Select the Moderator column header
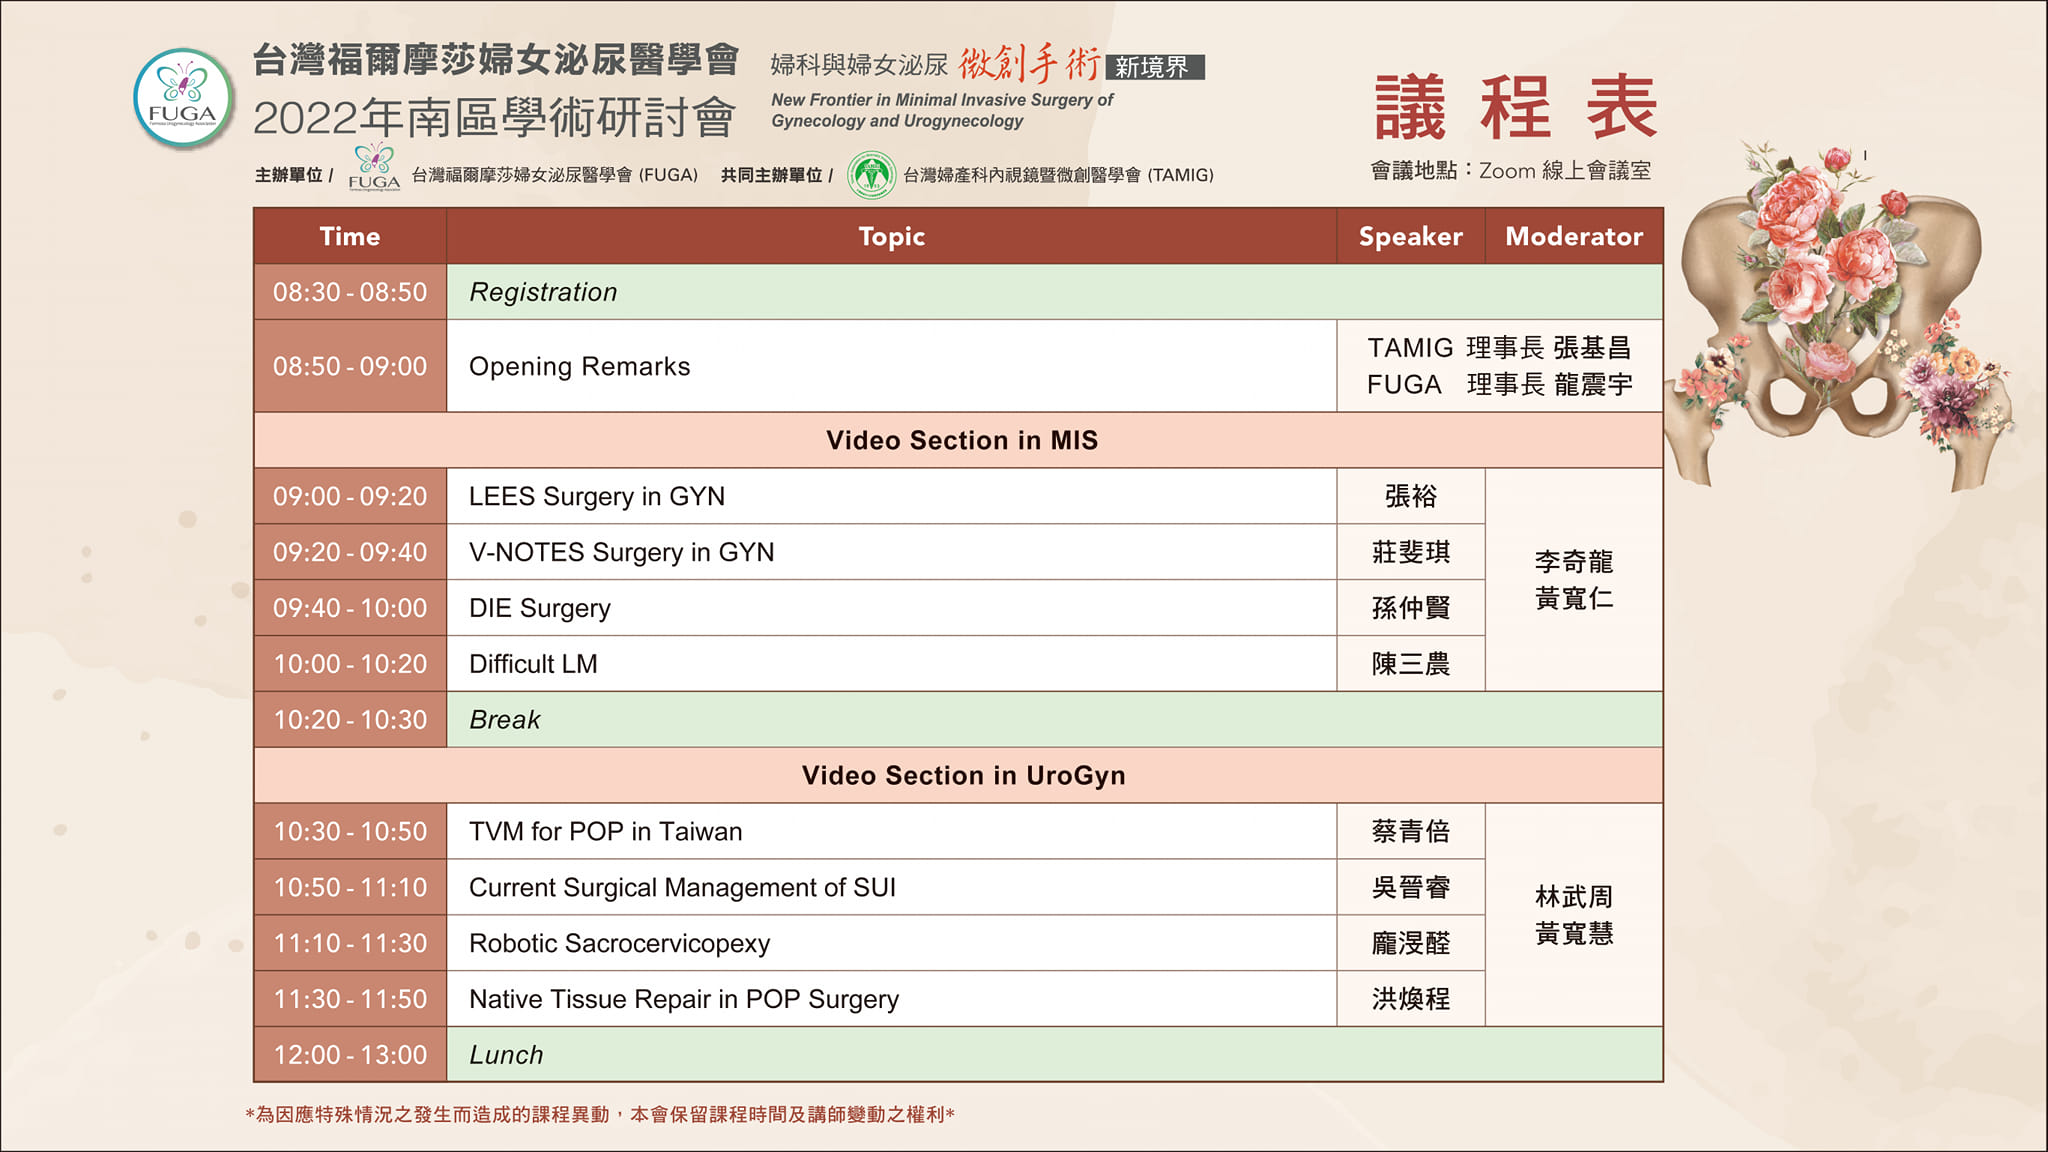 pyautogui.click(x=1573, y=236)
